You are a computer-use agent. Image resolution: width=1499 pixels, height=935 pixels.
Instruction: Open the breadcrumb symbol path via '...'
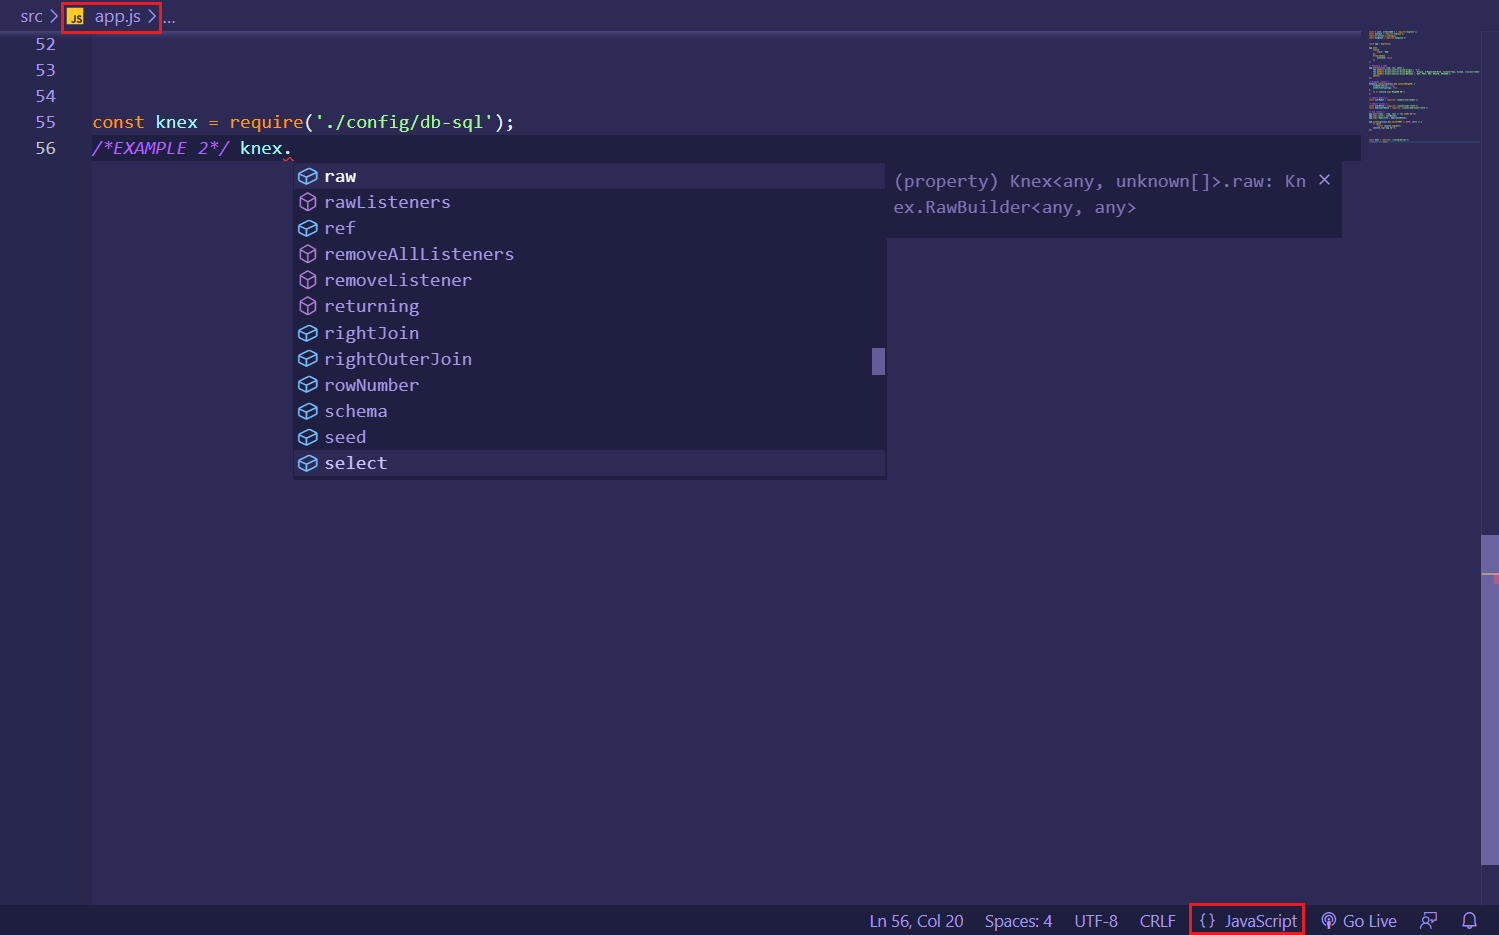(168, 16)
